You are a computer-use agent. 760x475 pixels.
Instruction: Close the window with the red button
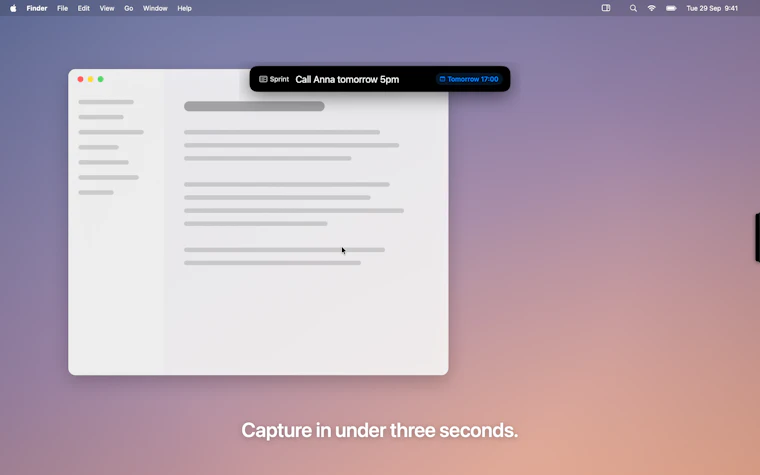(80, 79)
